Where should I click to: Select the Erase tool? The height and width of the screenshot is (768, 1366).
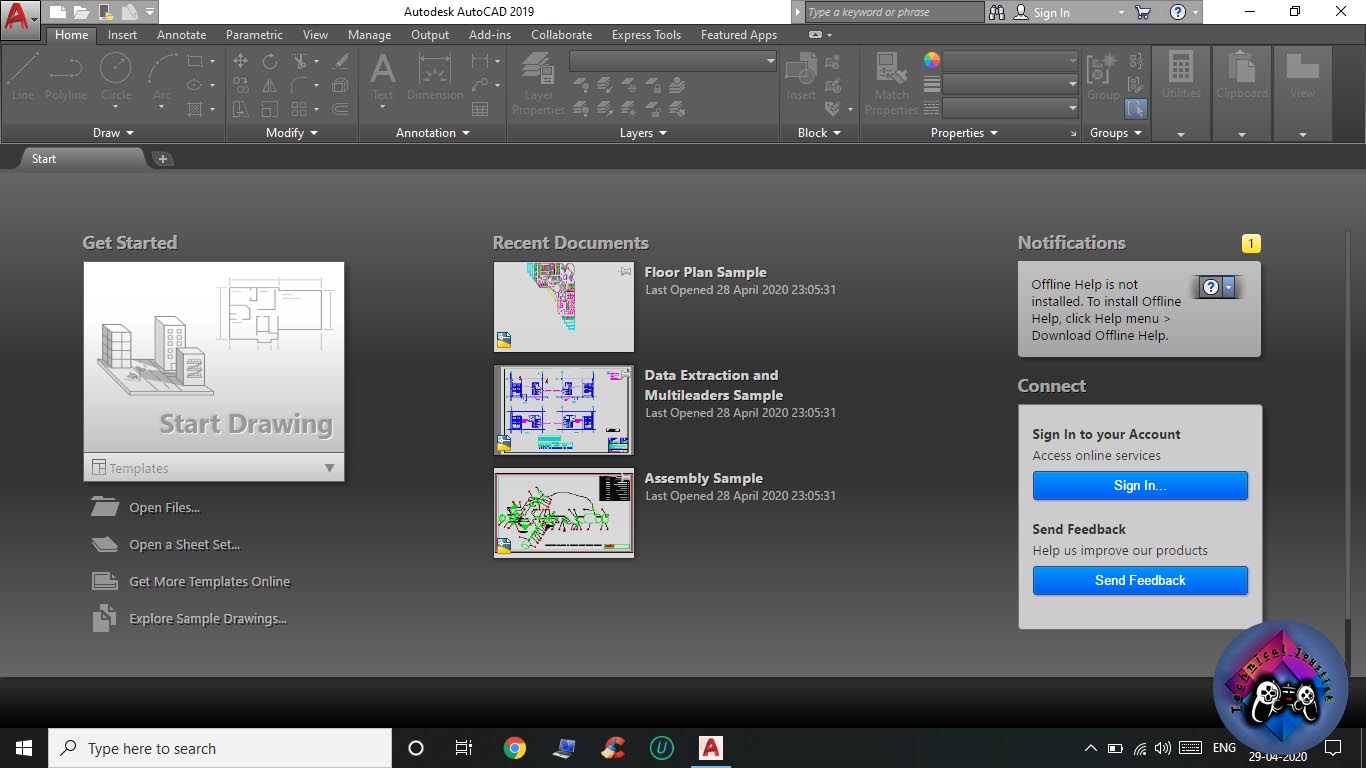[340, 61]
